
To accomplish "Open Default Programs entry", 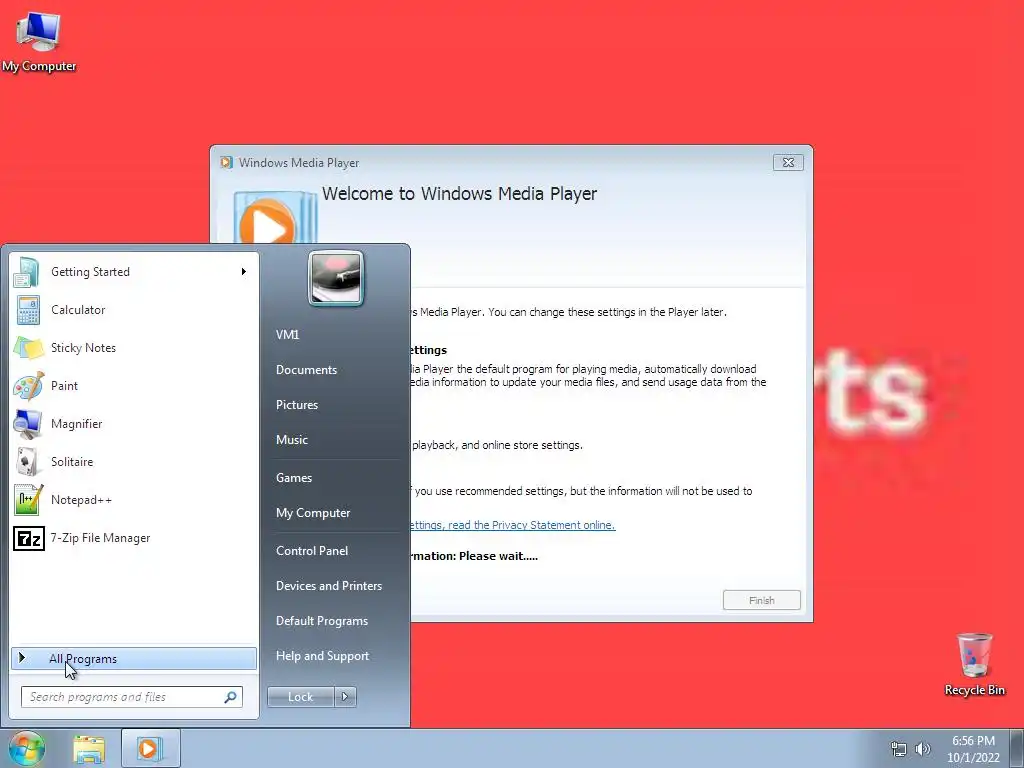I will 321,621.
